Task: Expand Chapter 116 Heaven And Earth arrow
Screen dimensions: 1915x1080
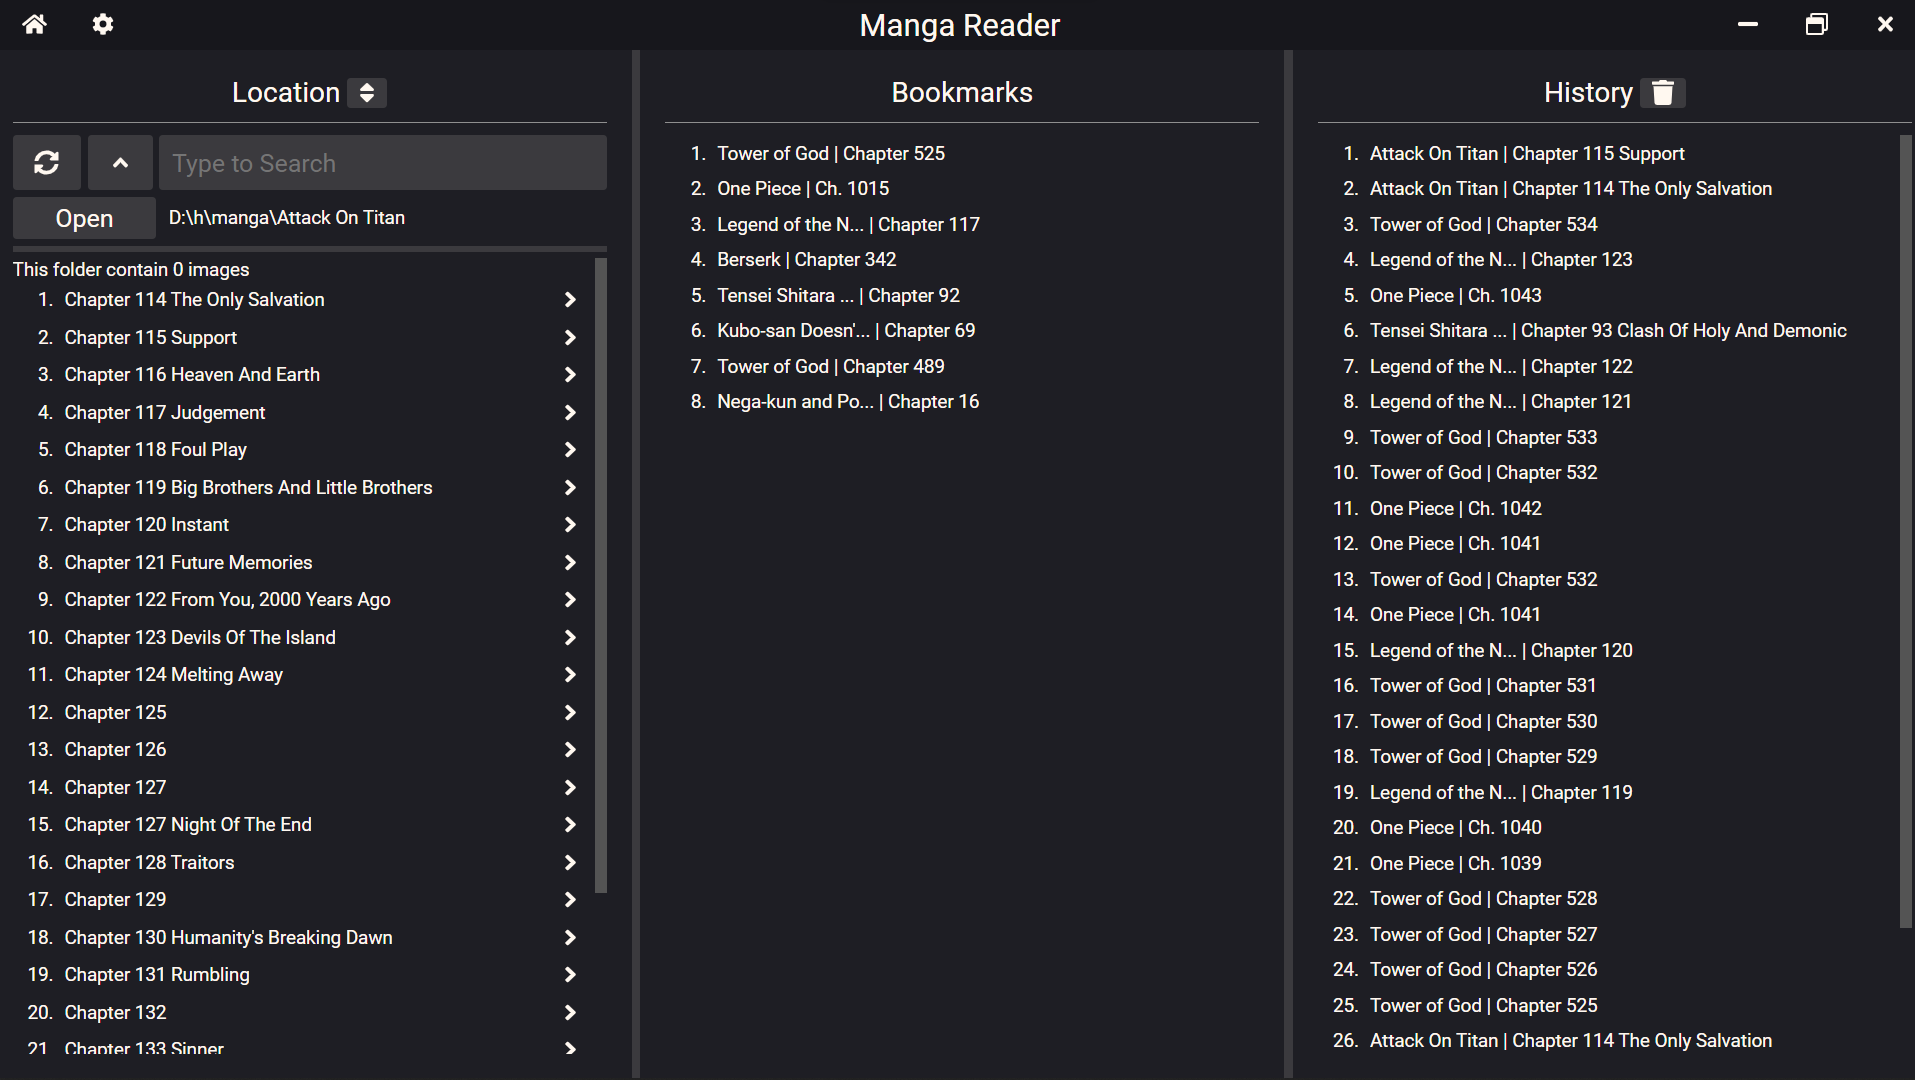Action: pos(570,375)
